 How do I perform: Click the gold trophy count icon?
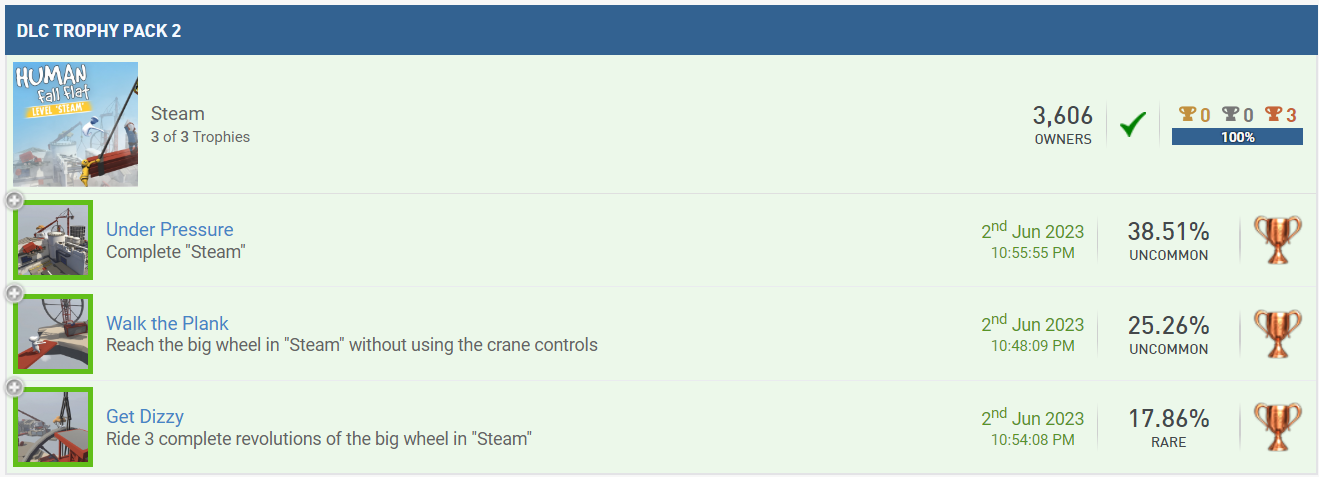(x=1187, y=115)
